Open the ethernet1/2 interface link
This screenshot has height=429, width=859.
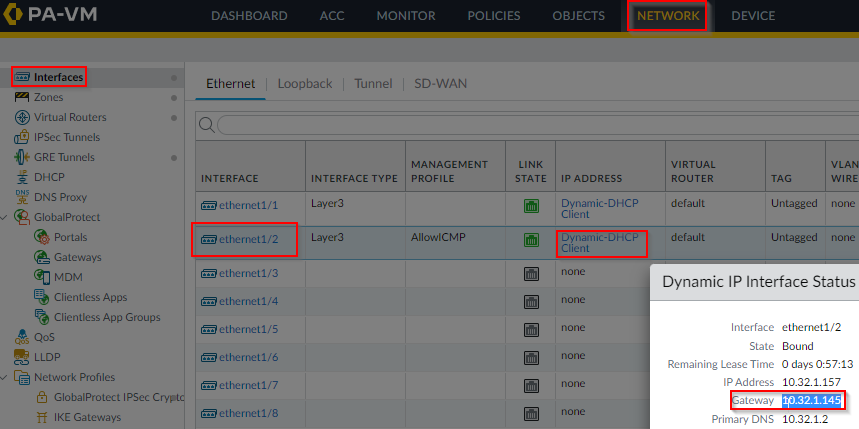pyautogui.click(x=249, y=239)
